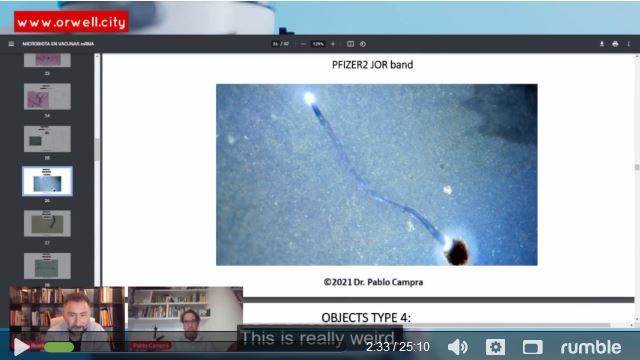Click the PFIZER2 JOR band heading
Image resolution: width=640 pixels, height=360 pixels.
(x=372, y=65)
